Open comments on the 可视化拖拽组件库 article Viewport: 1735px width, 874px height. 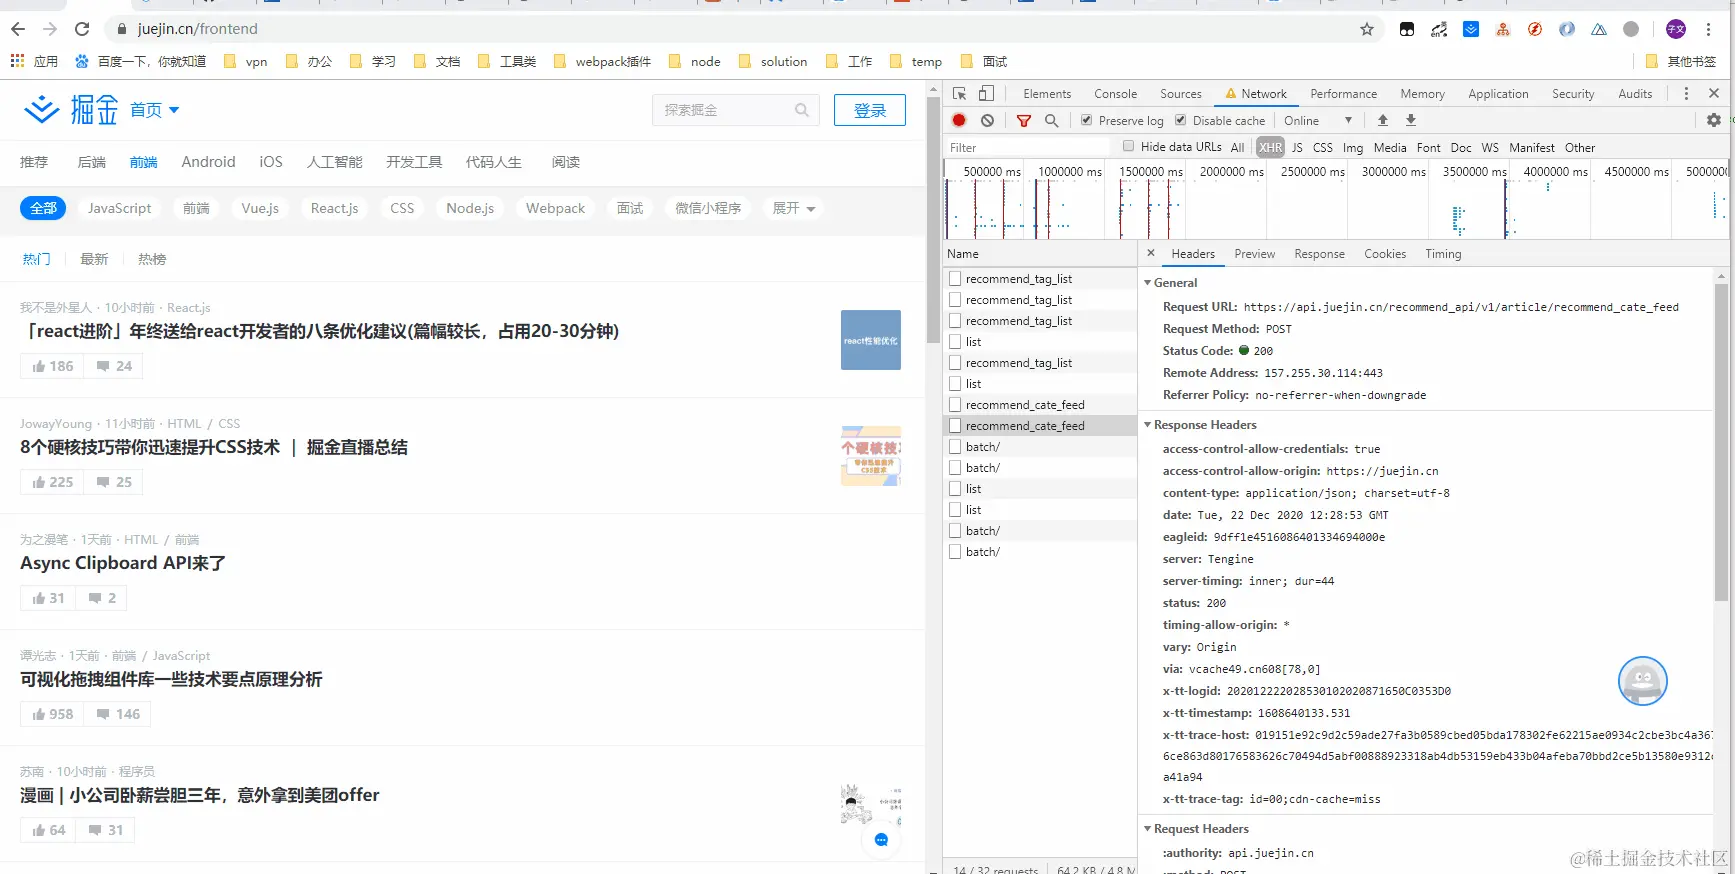[x=118, y=714]
